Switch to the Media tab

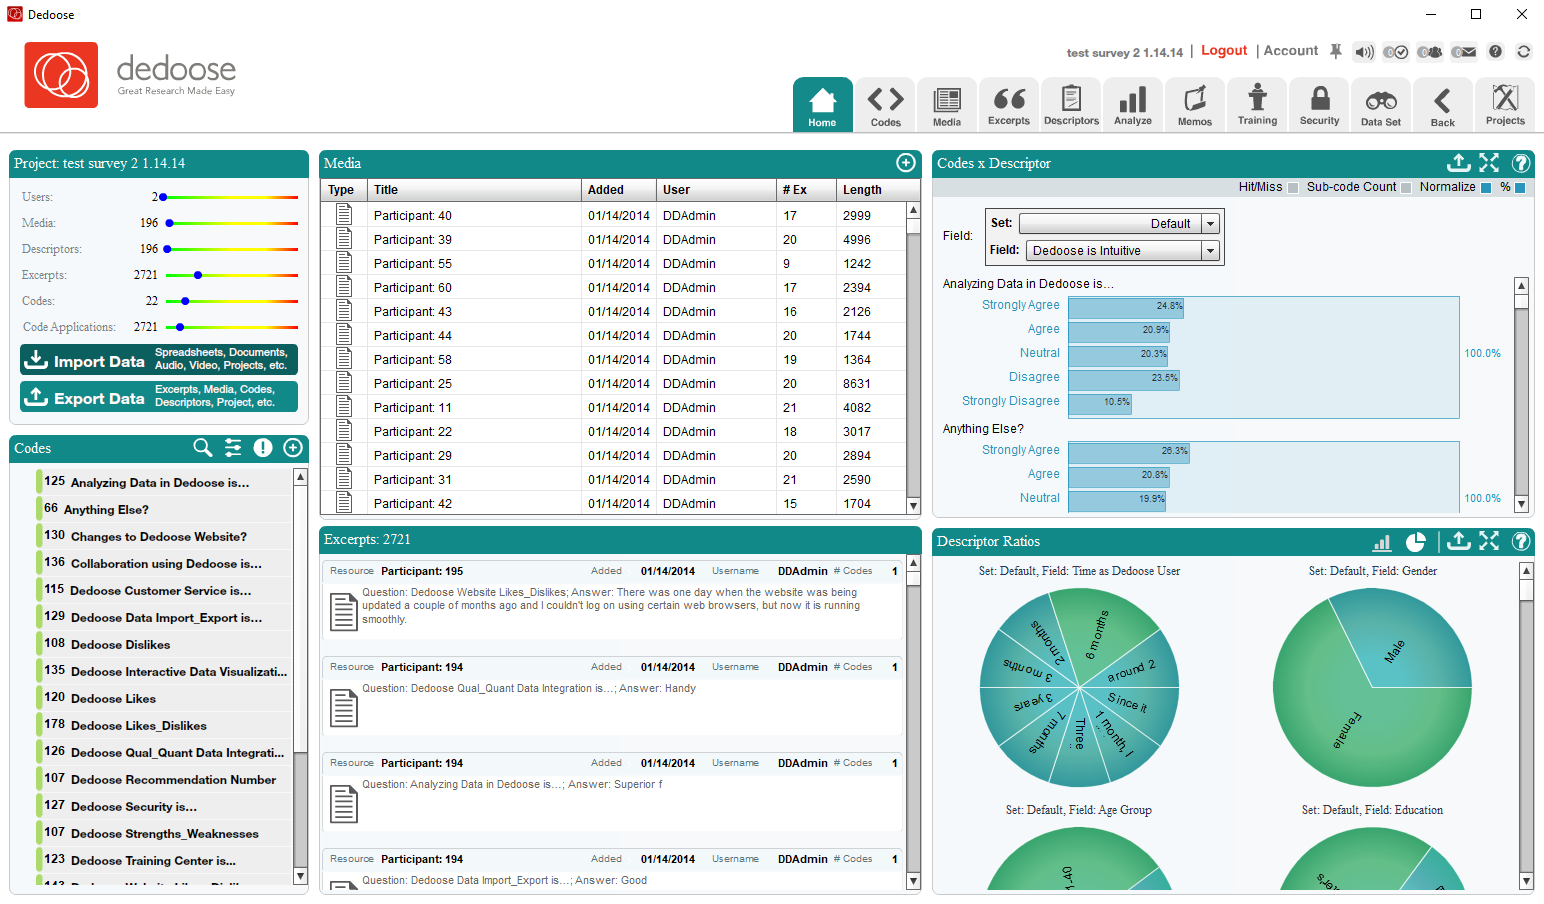point(947,105)
